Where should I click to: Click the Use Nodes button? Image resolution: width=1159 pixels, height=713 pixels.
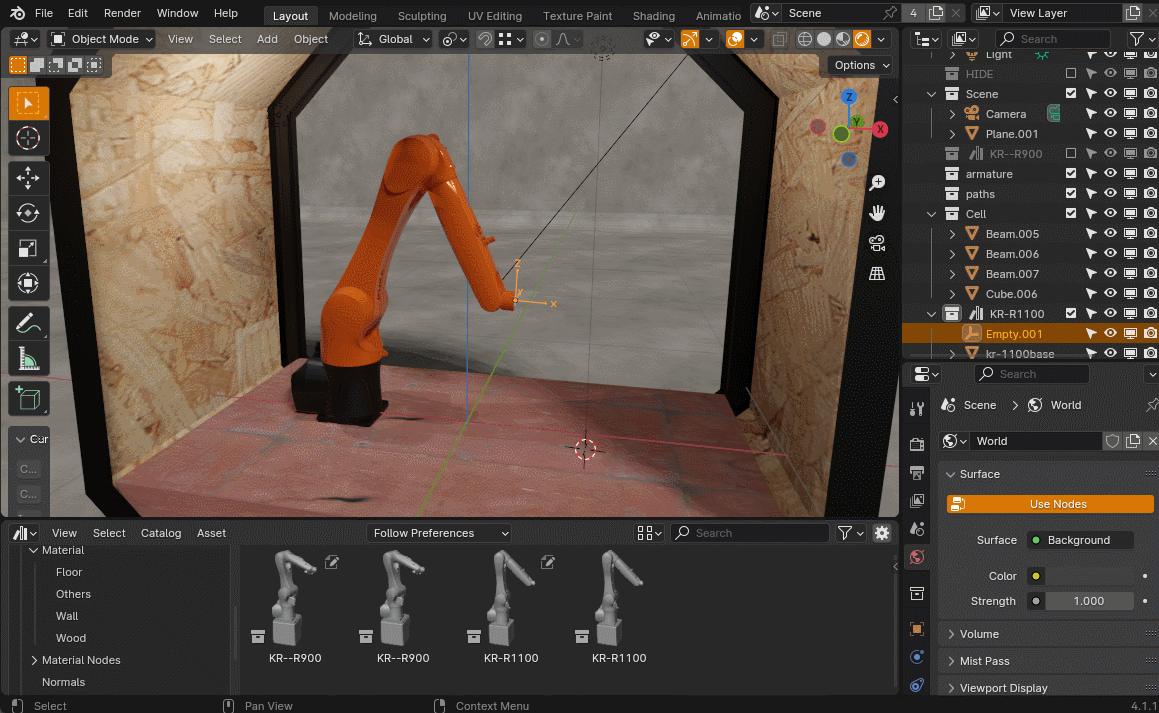pos(1050,504)
